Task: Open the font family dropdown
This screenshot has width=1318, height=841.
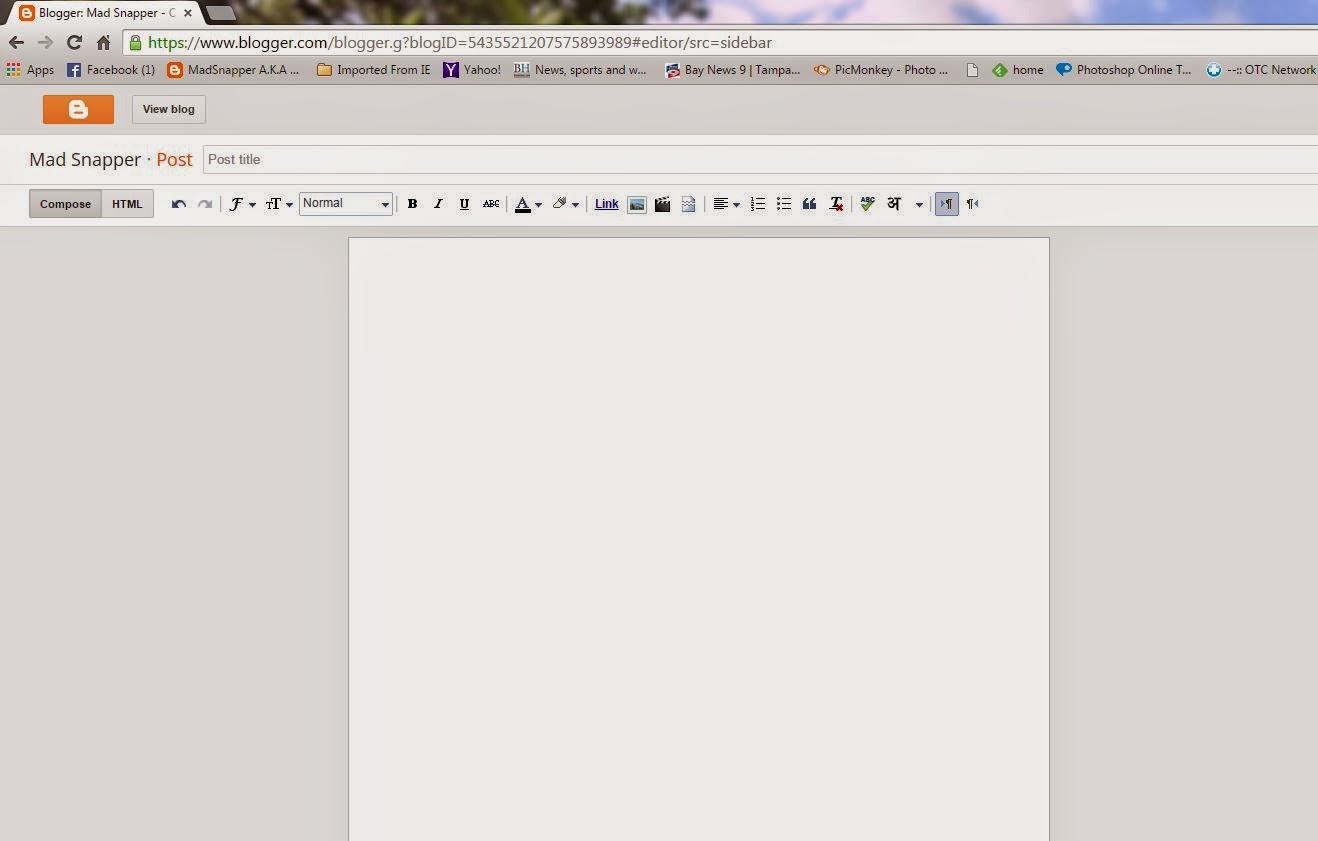Action: click(242, 204)
